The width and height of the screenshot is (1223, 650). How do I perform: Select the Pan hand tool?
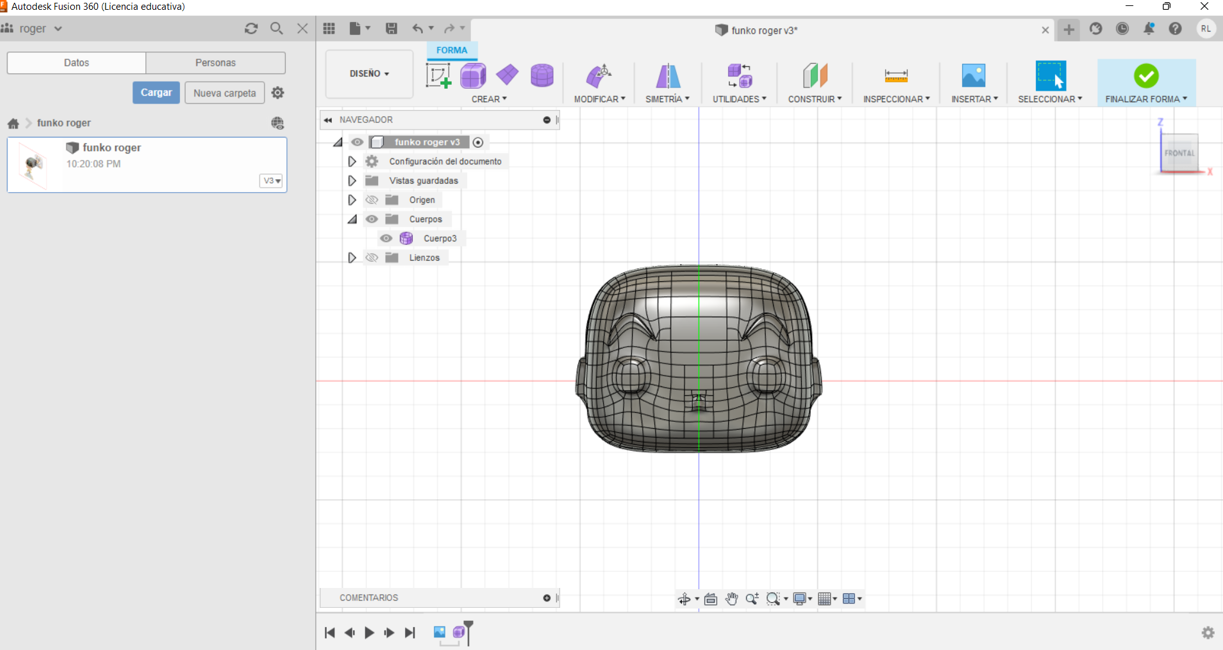(x=731, y=599)
